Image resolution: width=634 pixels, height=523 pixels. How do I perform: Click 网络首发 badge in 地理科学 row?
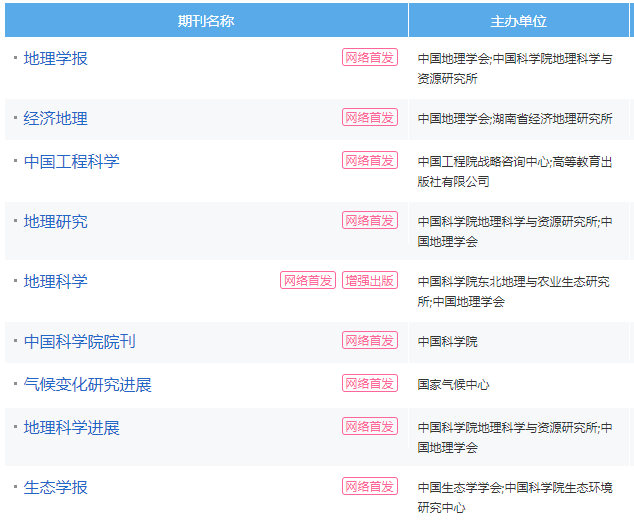(308, 280)
